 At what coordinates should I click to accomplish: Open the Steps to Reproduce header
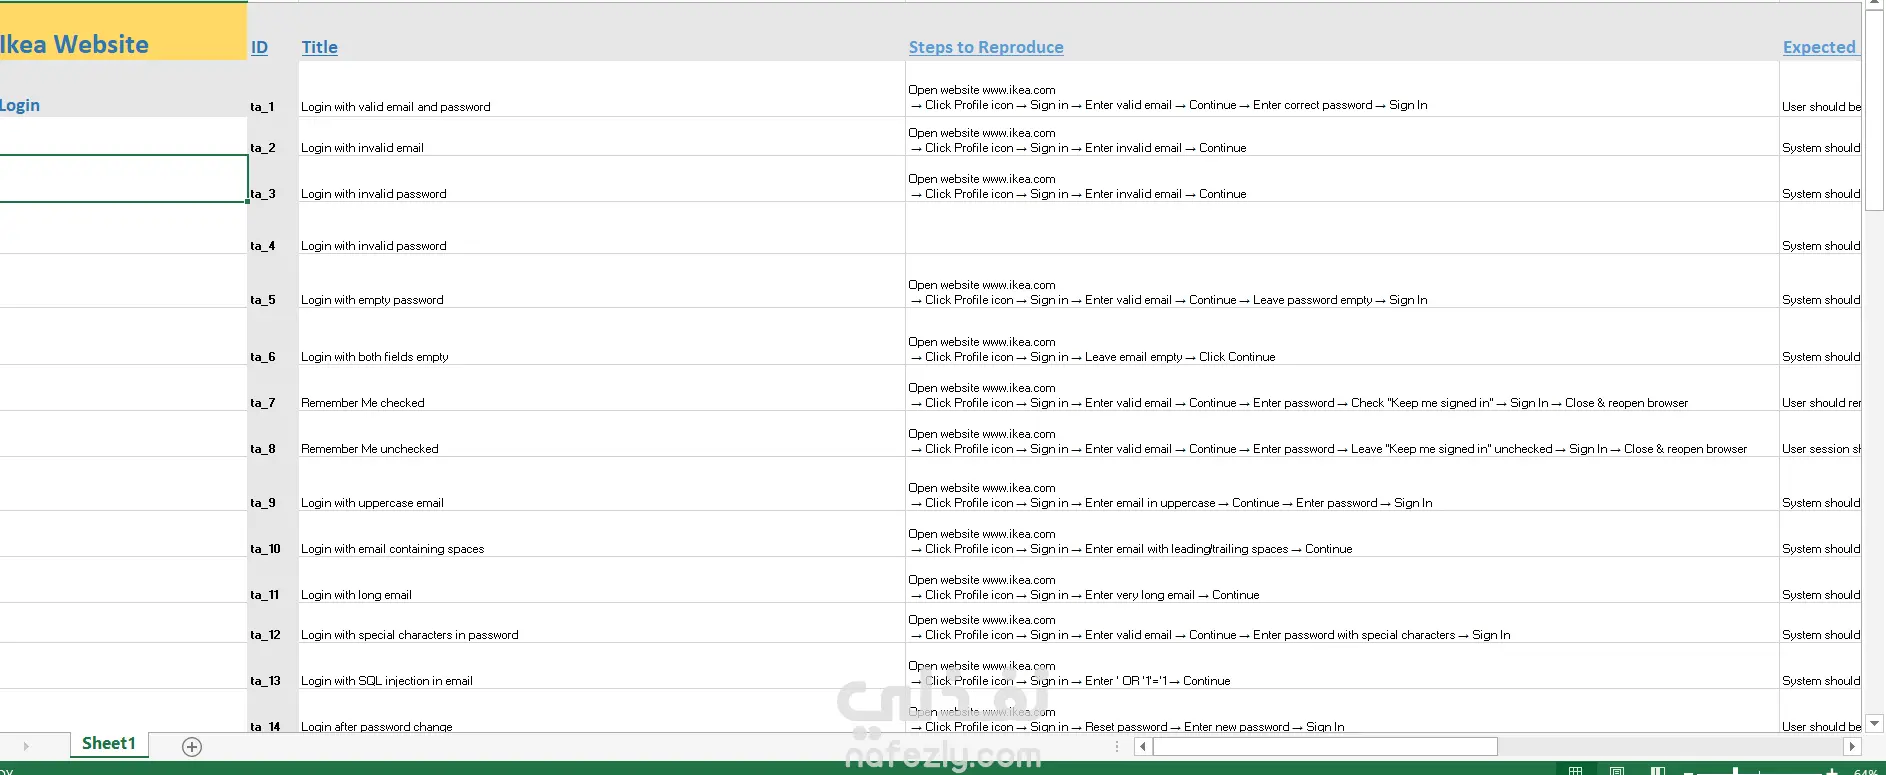point(986,47)
